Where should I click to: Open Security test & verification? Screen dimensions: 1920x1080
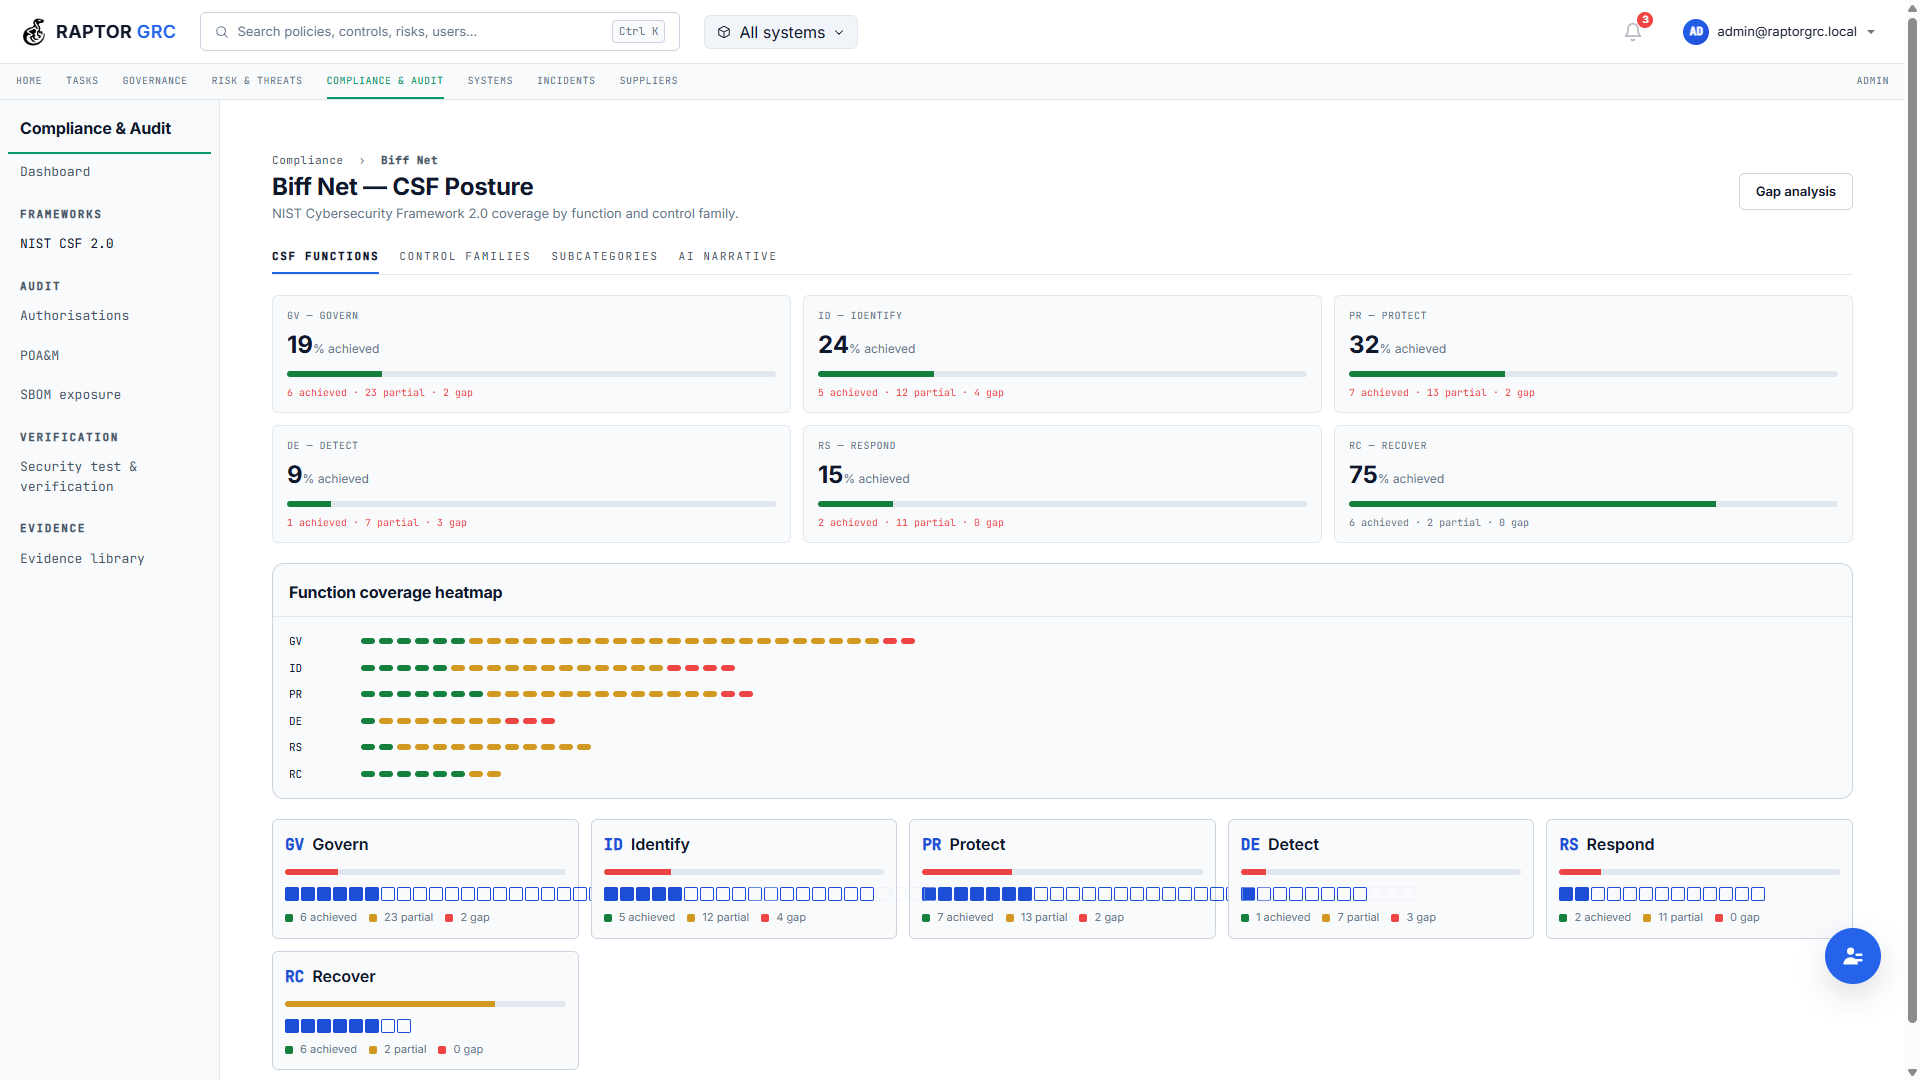point(79,477)
